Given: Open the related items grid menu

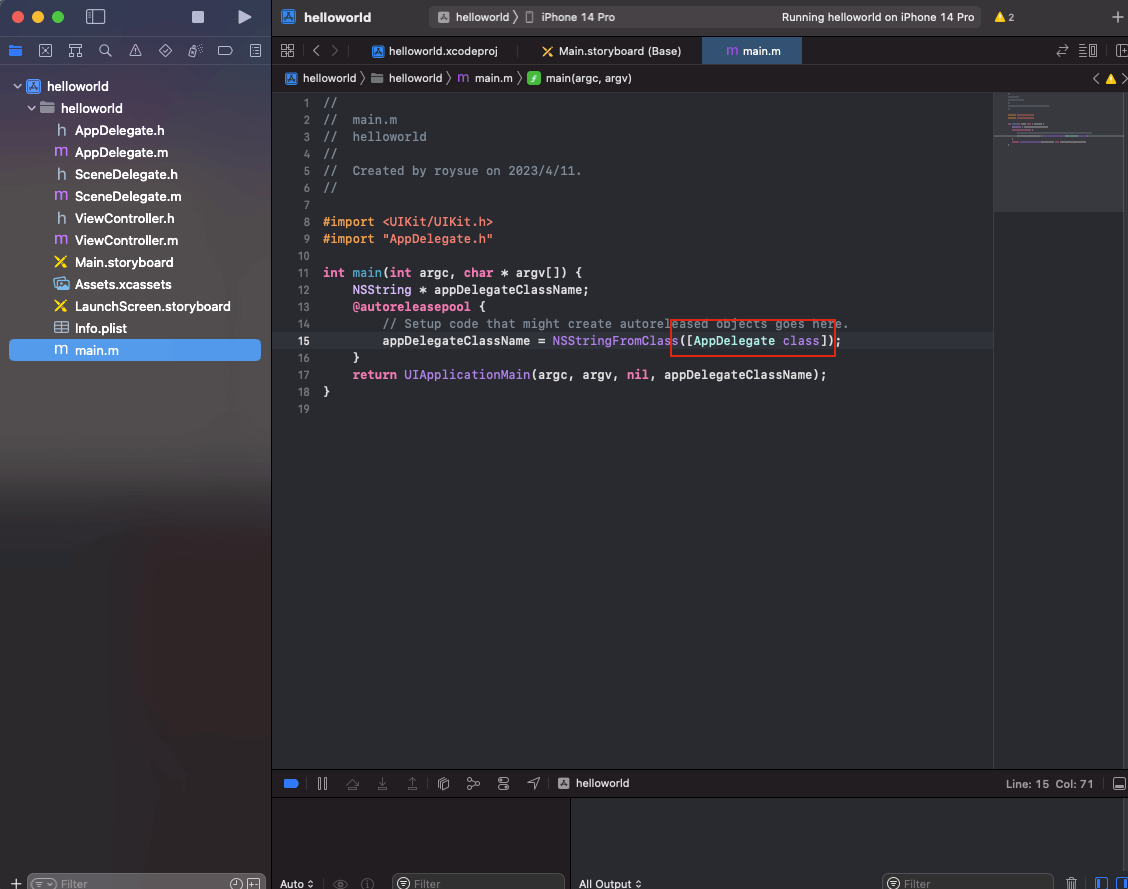Looking at the screenshot, I should 288,50.
